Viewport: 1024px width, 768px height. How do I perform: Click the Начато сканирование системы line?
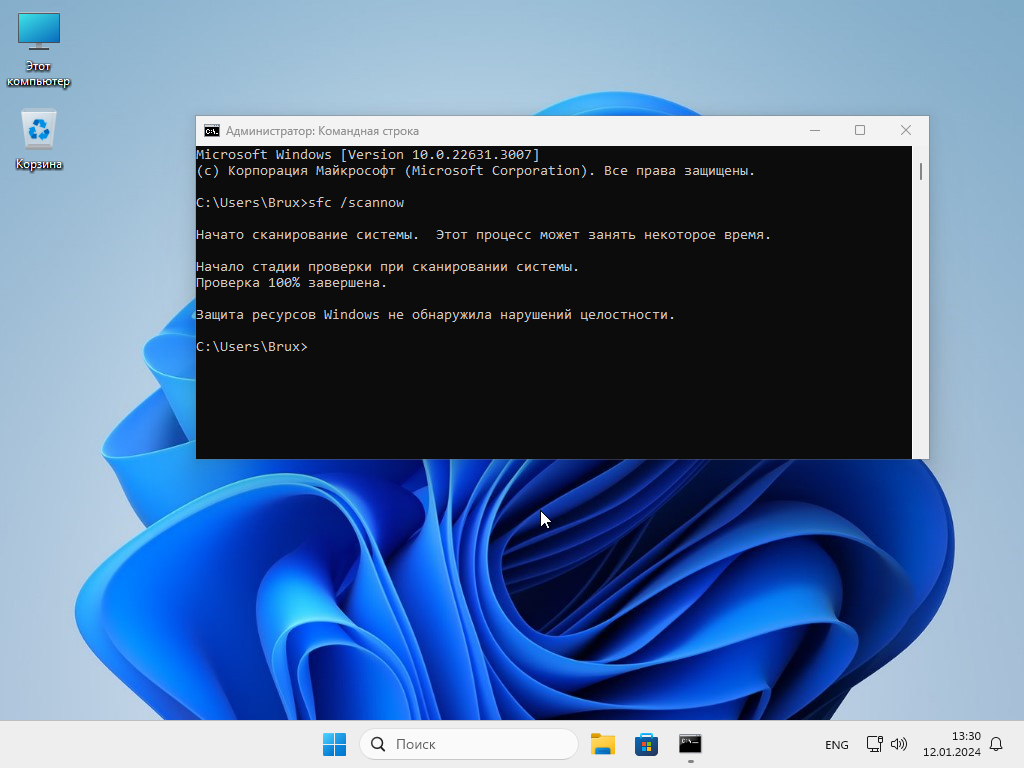pos(483,234)
